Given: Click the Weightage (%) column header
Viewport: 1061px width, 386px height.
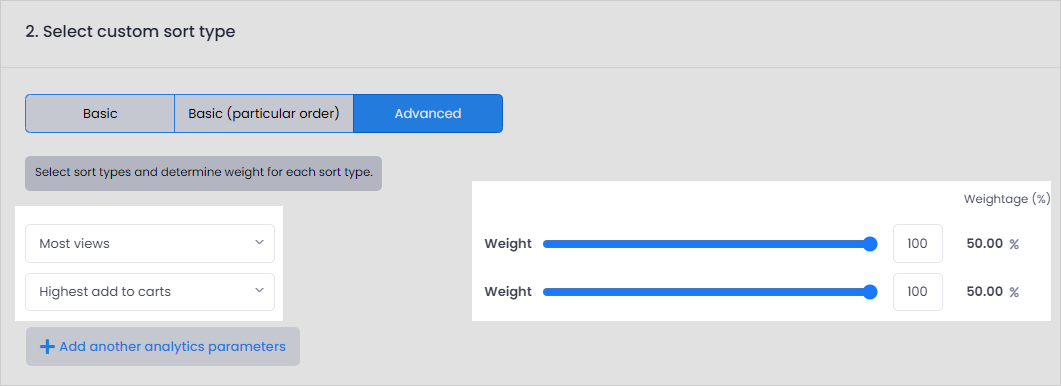Looking at the screenshot, I should pos(1007,199).
